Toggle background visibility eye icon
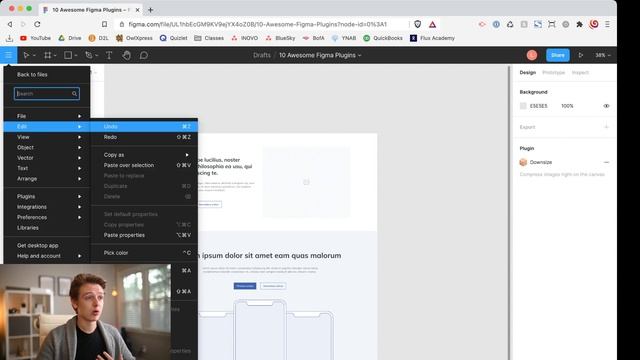This screenshot has width=640, height=360. [x=606, y=106]
